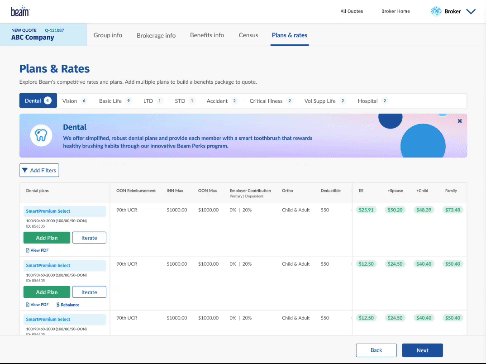This screenshot has height=364, width=486.
Task: Click the Ortho column header
Action: tap(287, 191)
